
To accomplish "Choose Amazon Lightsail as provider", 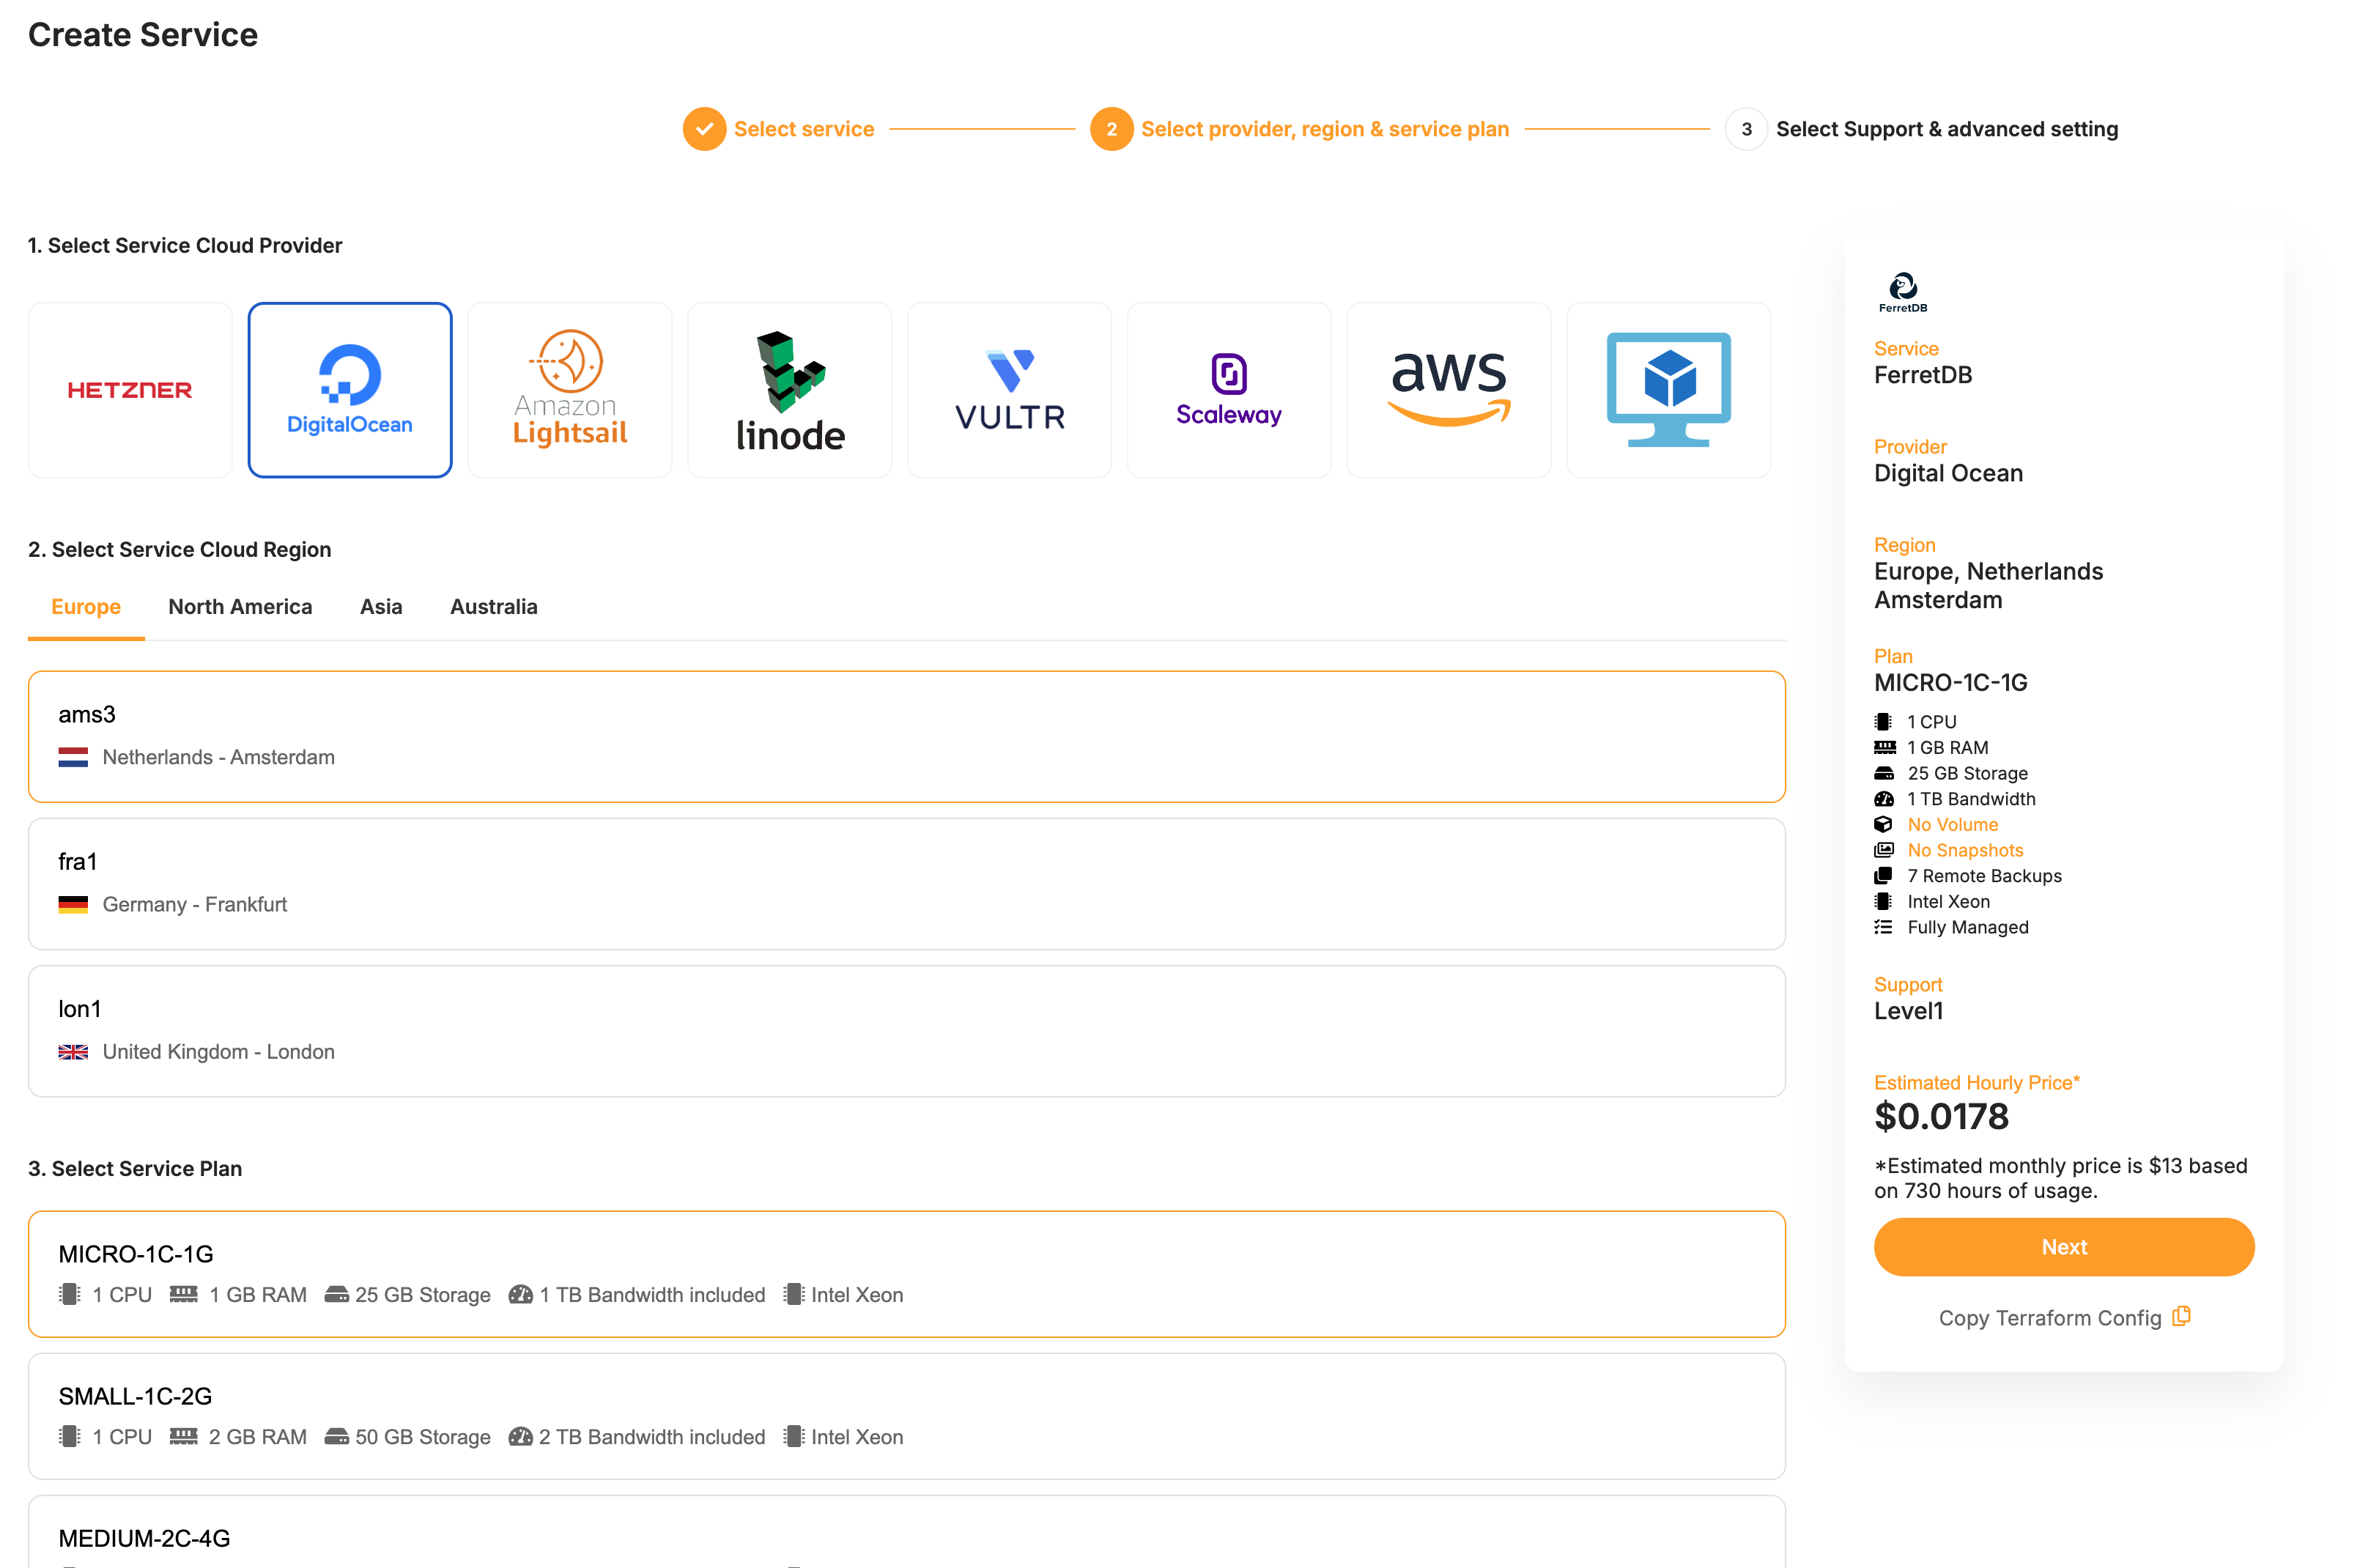I will point(569,389).
